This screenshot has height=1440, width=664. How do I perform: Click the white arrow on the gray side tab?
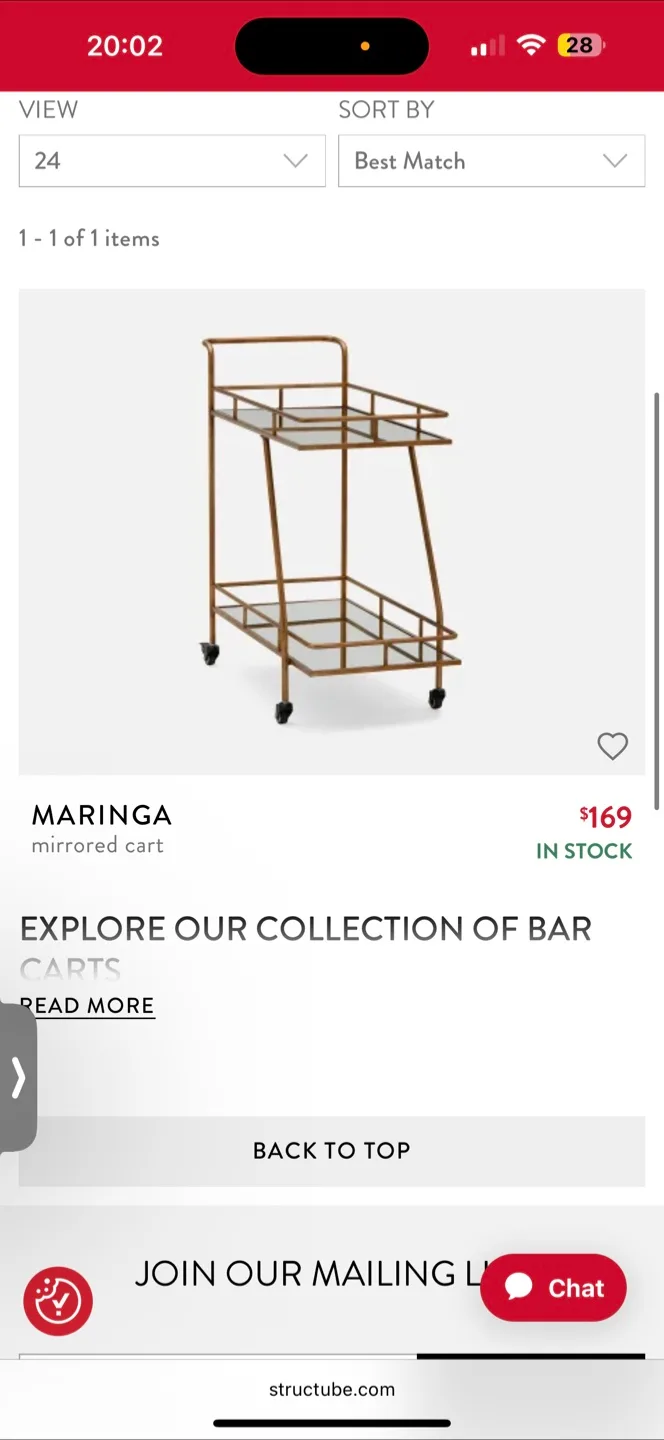[x=16, y=1078]
